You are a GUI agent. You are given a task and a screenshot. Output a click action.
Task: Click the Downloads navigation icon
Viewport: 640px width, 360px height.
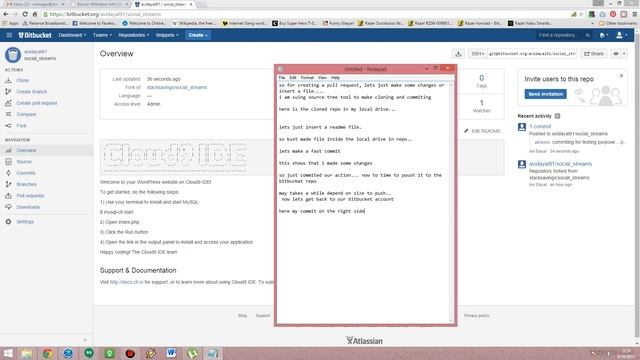(8, 207)
